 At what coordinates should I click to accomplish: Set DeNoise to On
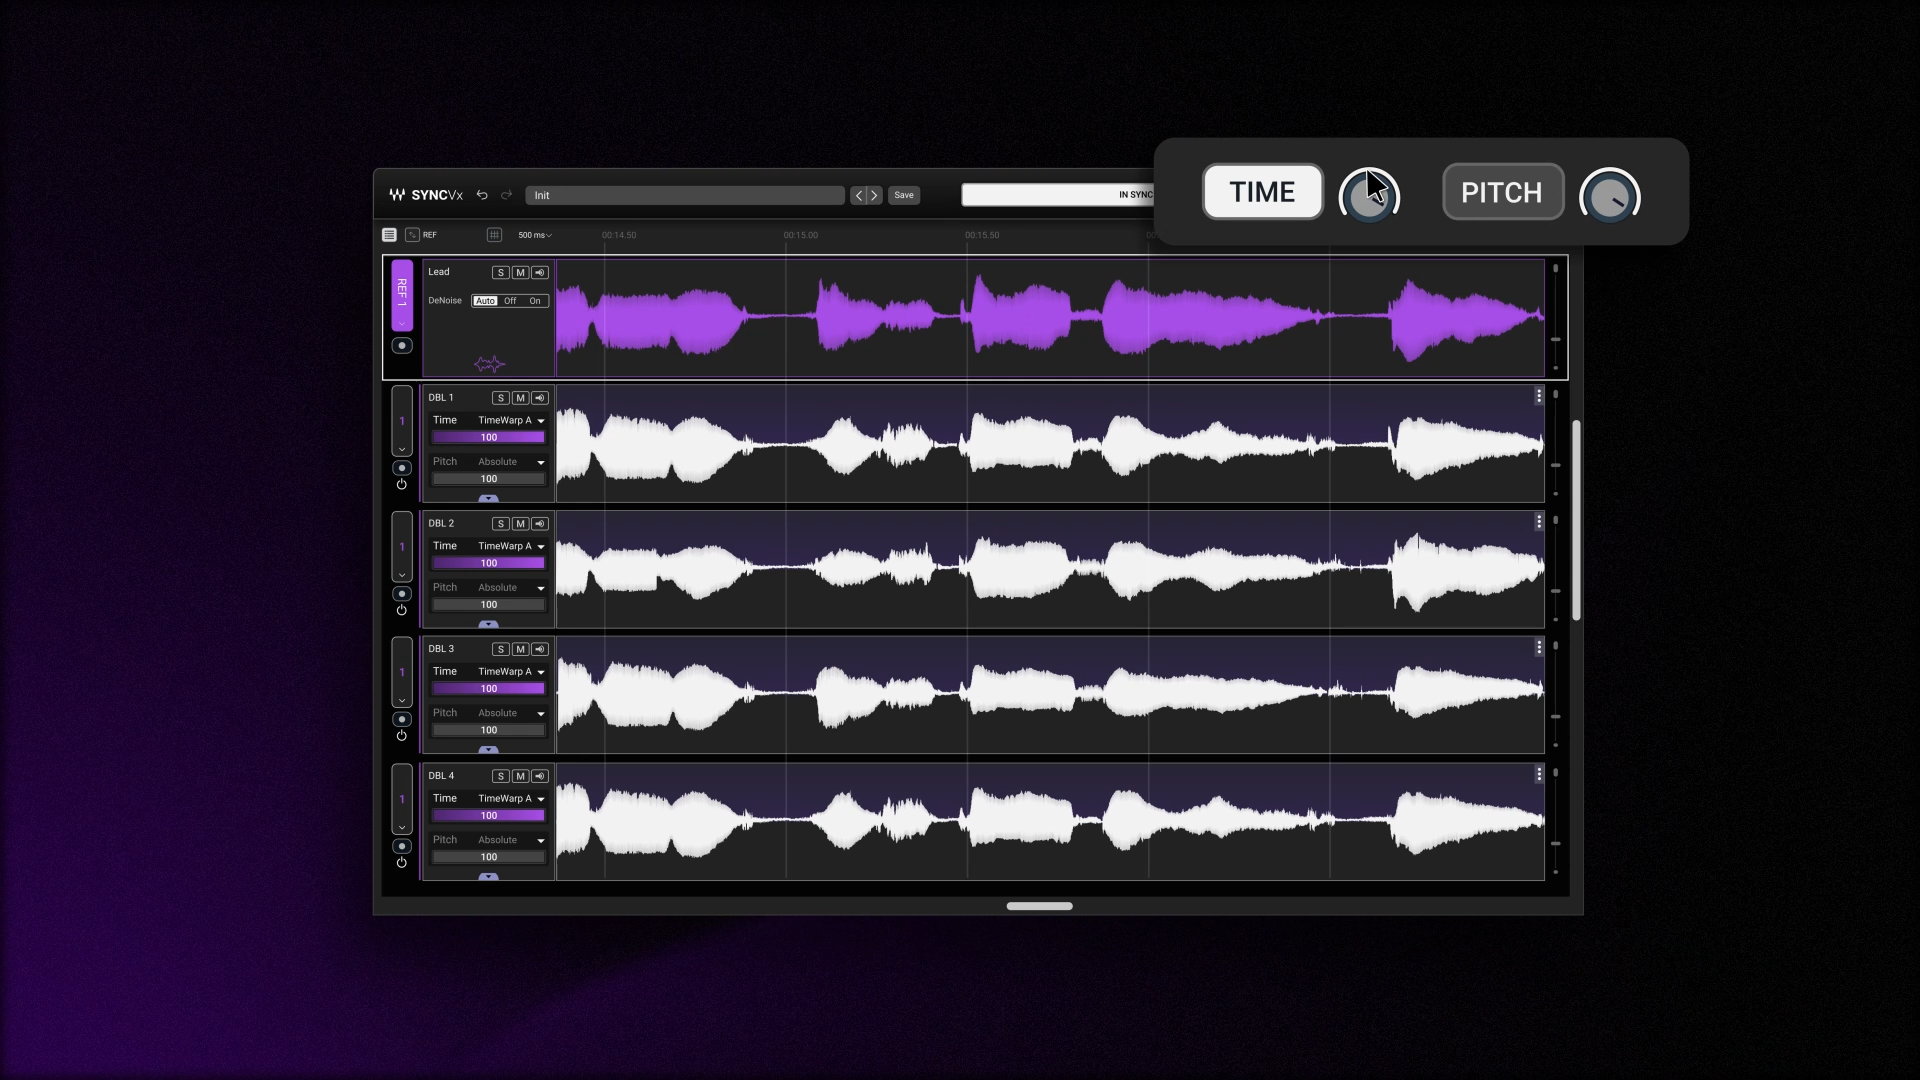pos(535,301)
